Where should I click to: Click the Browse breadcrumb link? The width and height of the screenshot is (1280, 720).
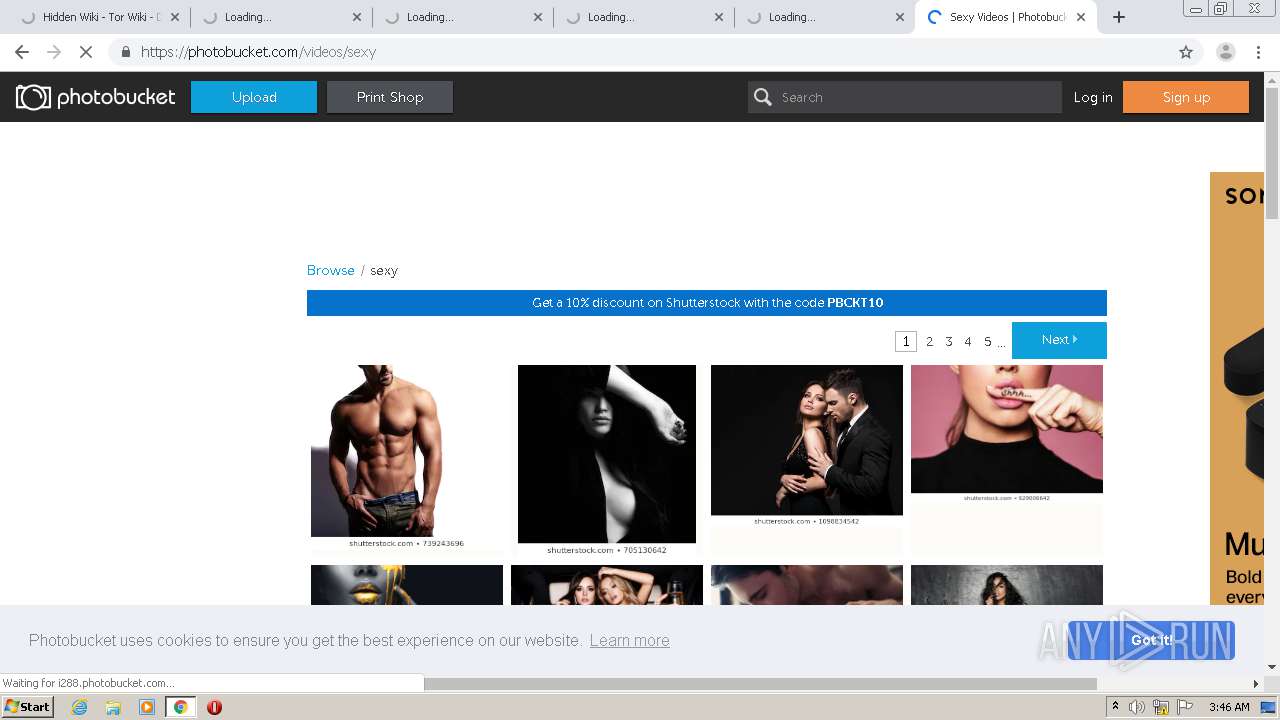click(331, 270)
